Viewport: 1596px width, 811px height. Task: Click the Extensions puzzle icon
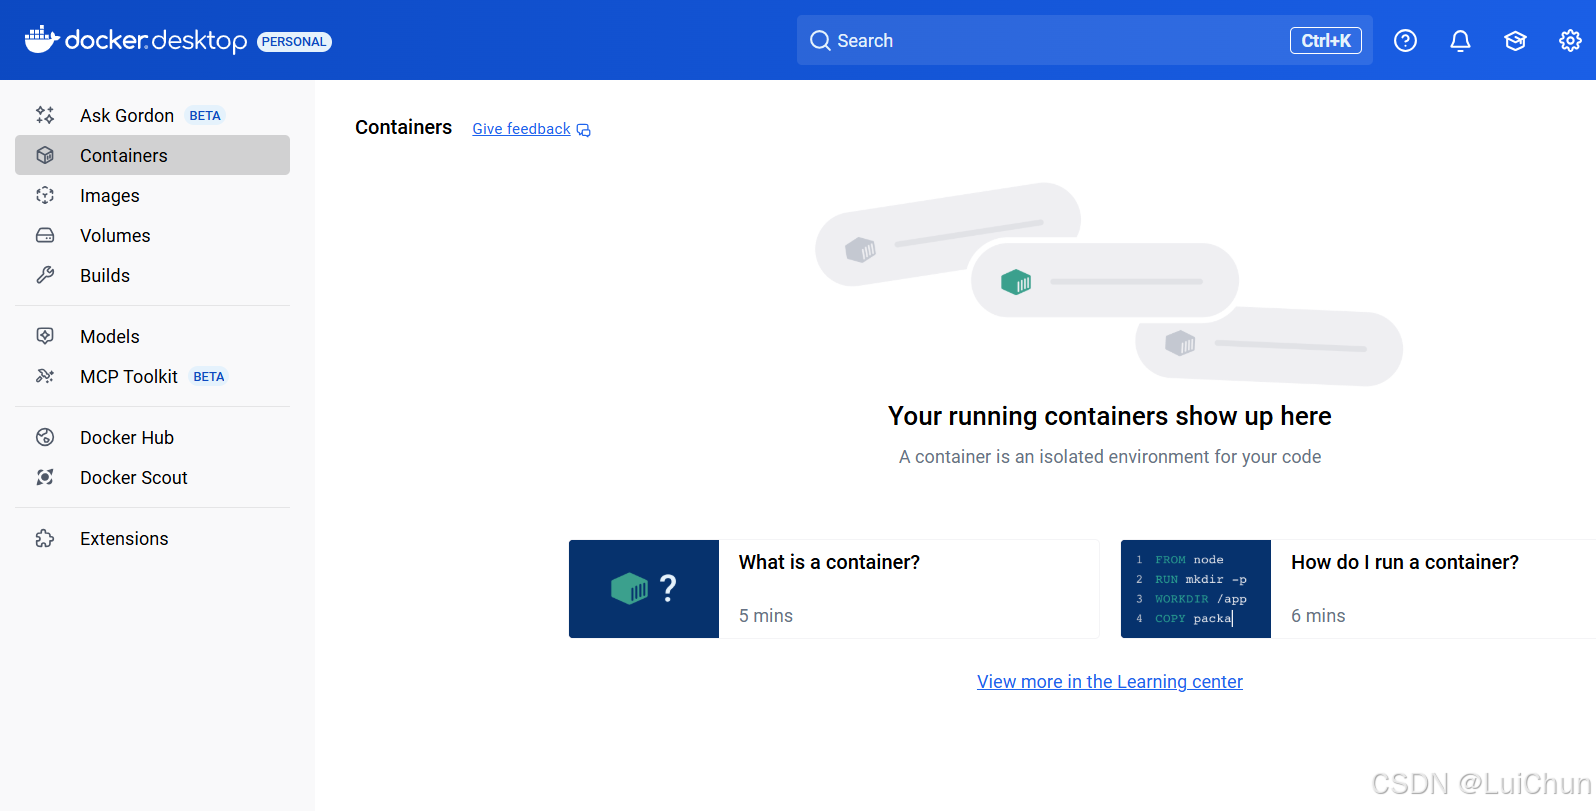point(45,538)
